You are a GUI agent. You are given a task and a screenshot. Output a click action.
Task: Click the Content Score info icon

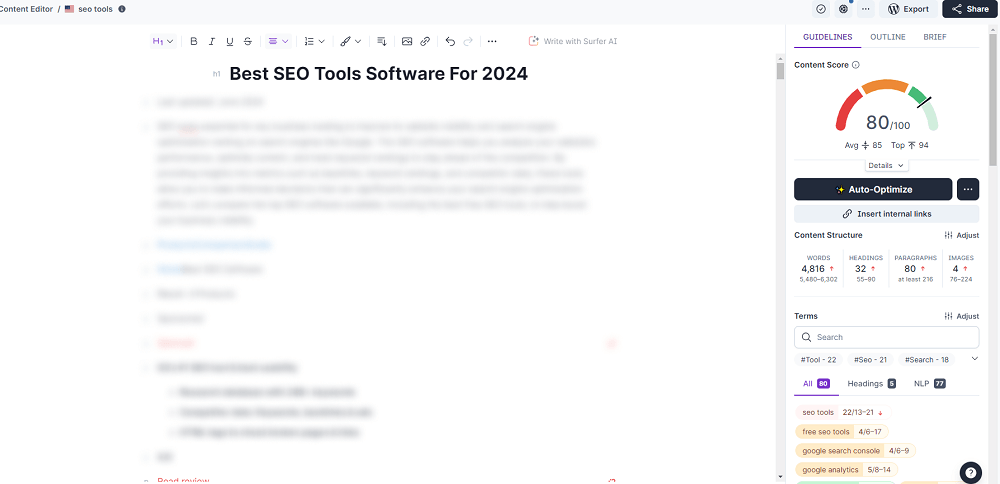[x=856, y=65]
